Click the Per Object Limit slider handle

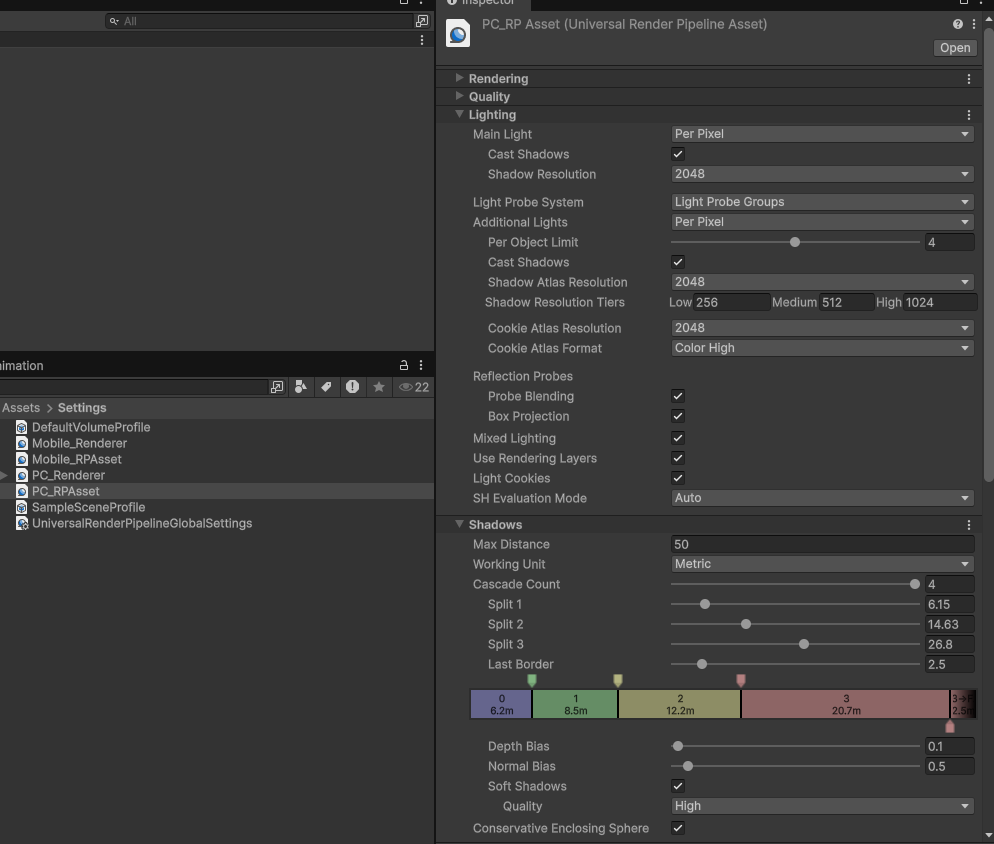(795, 242)
